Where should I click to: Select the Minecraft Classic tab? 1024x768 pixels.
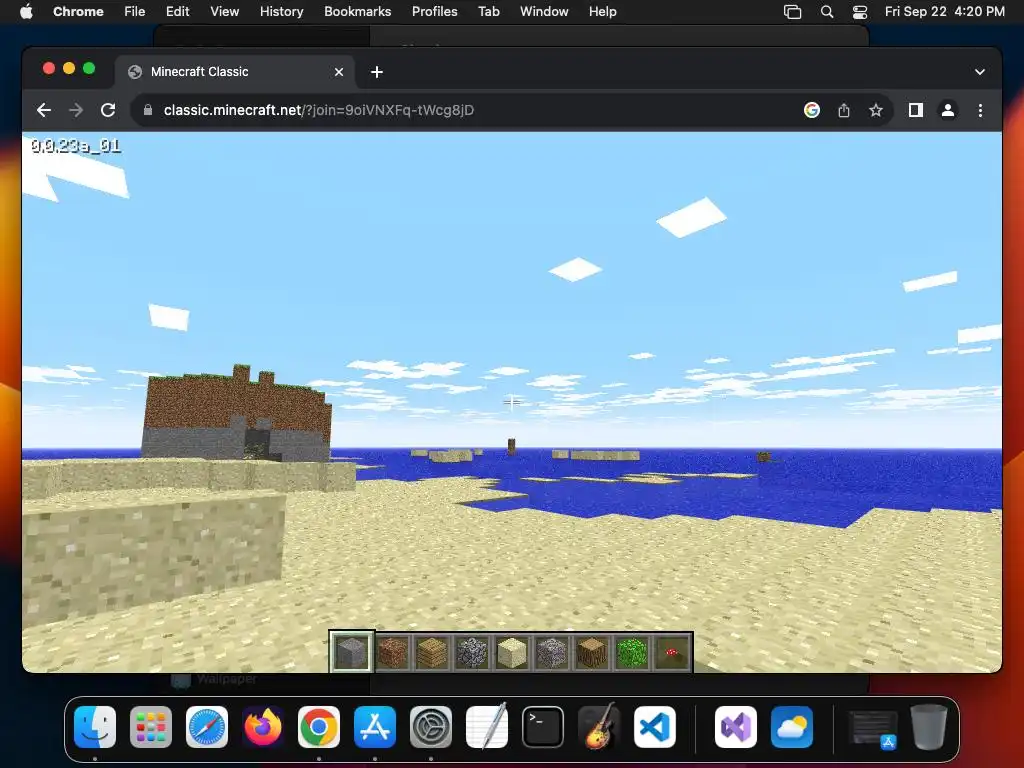(235, 72)
